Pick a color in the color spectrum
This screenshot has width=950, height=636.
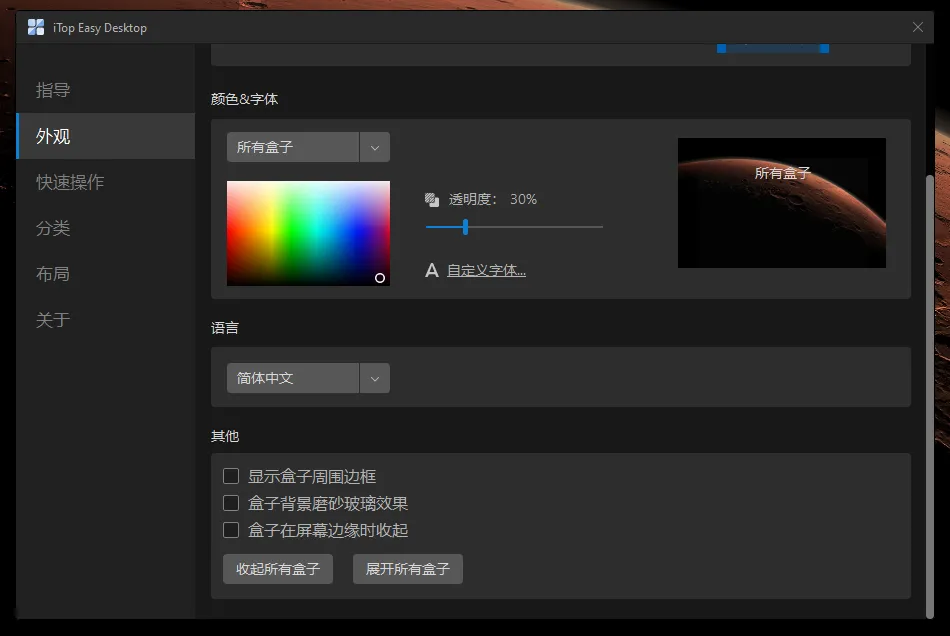pyautogui.click(x=308, y=233)
